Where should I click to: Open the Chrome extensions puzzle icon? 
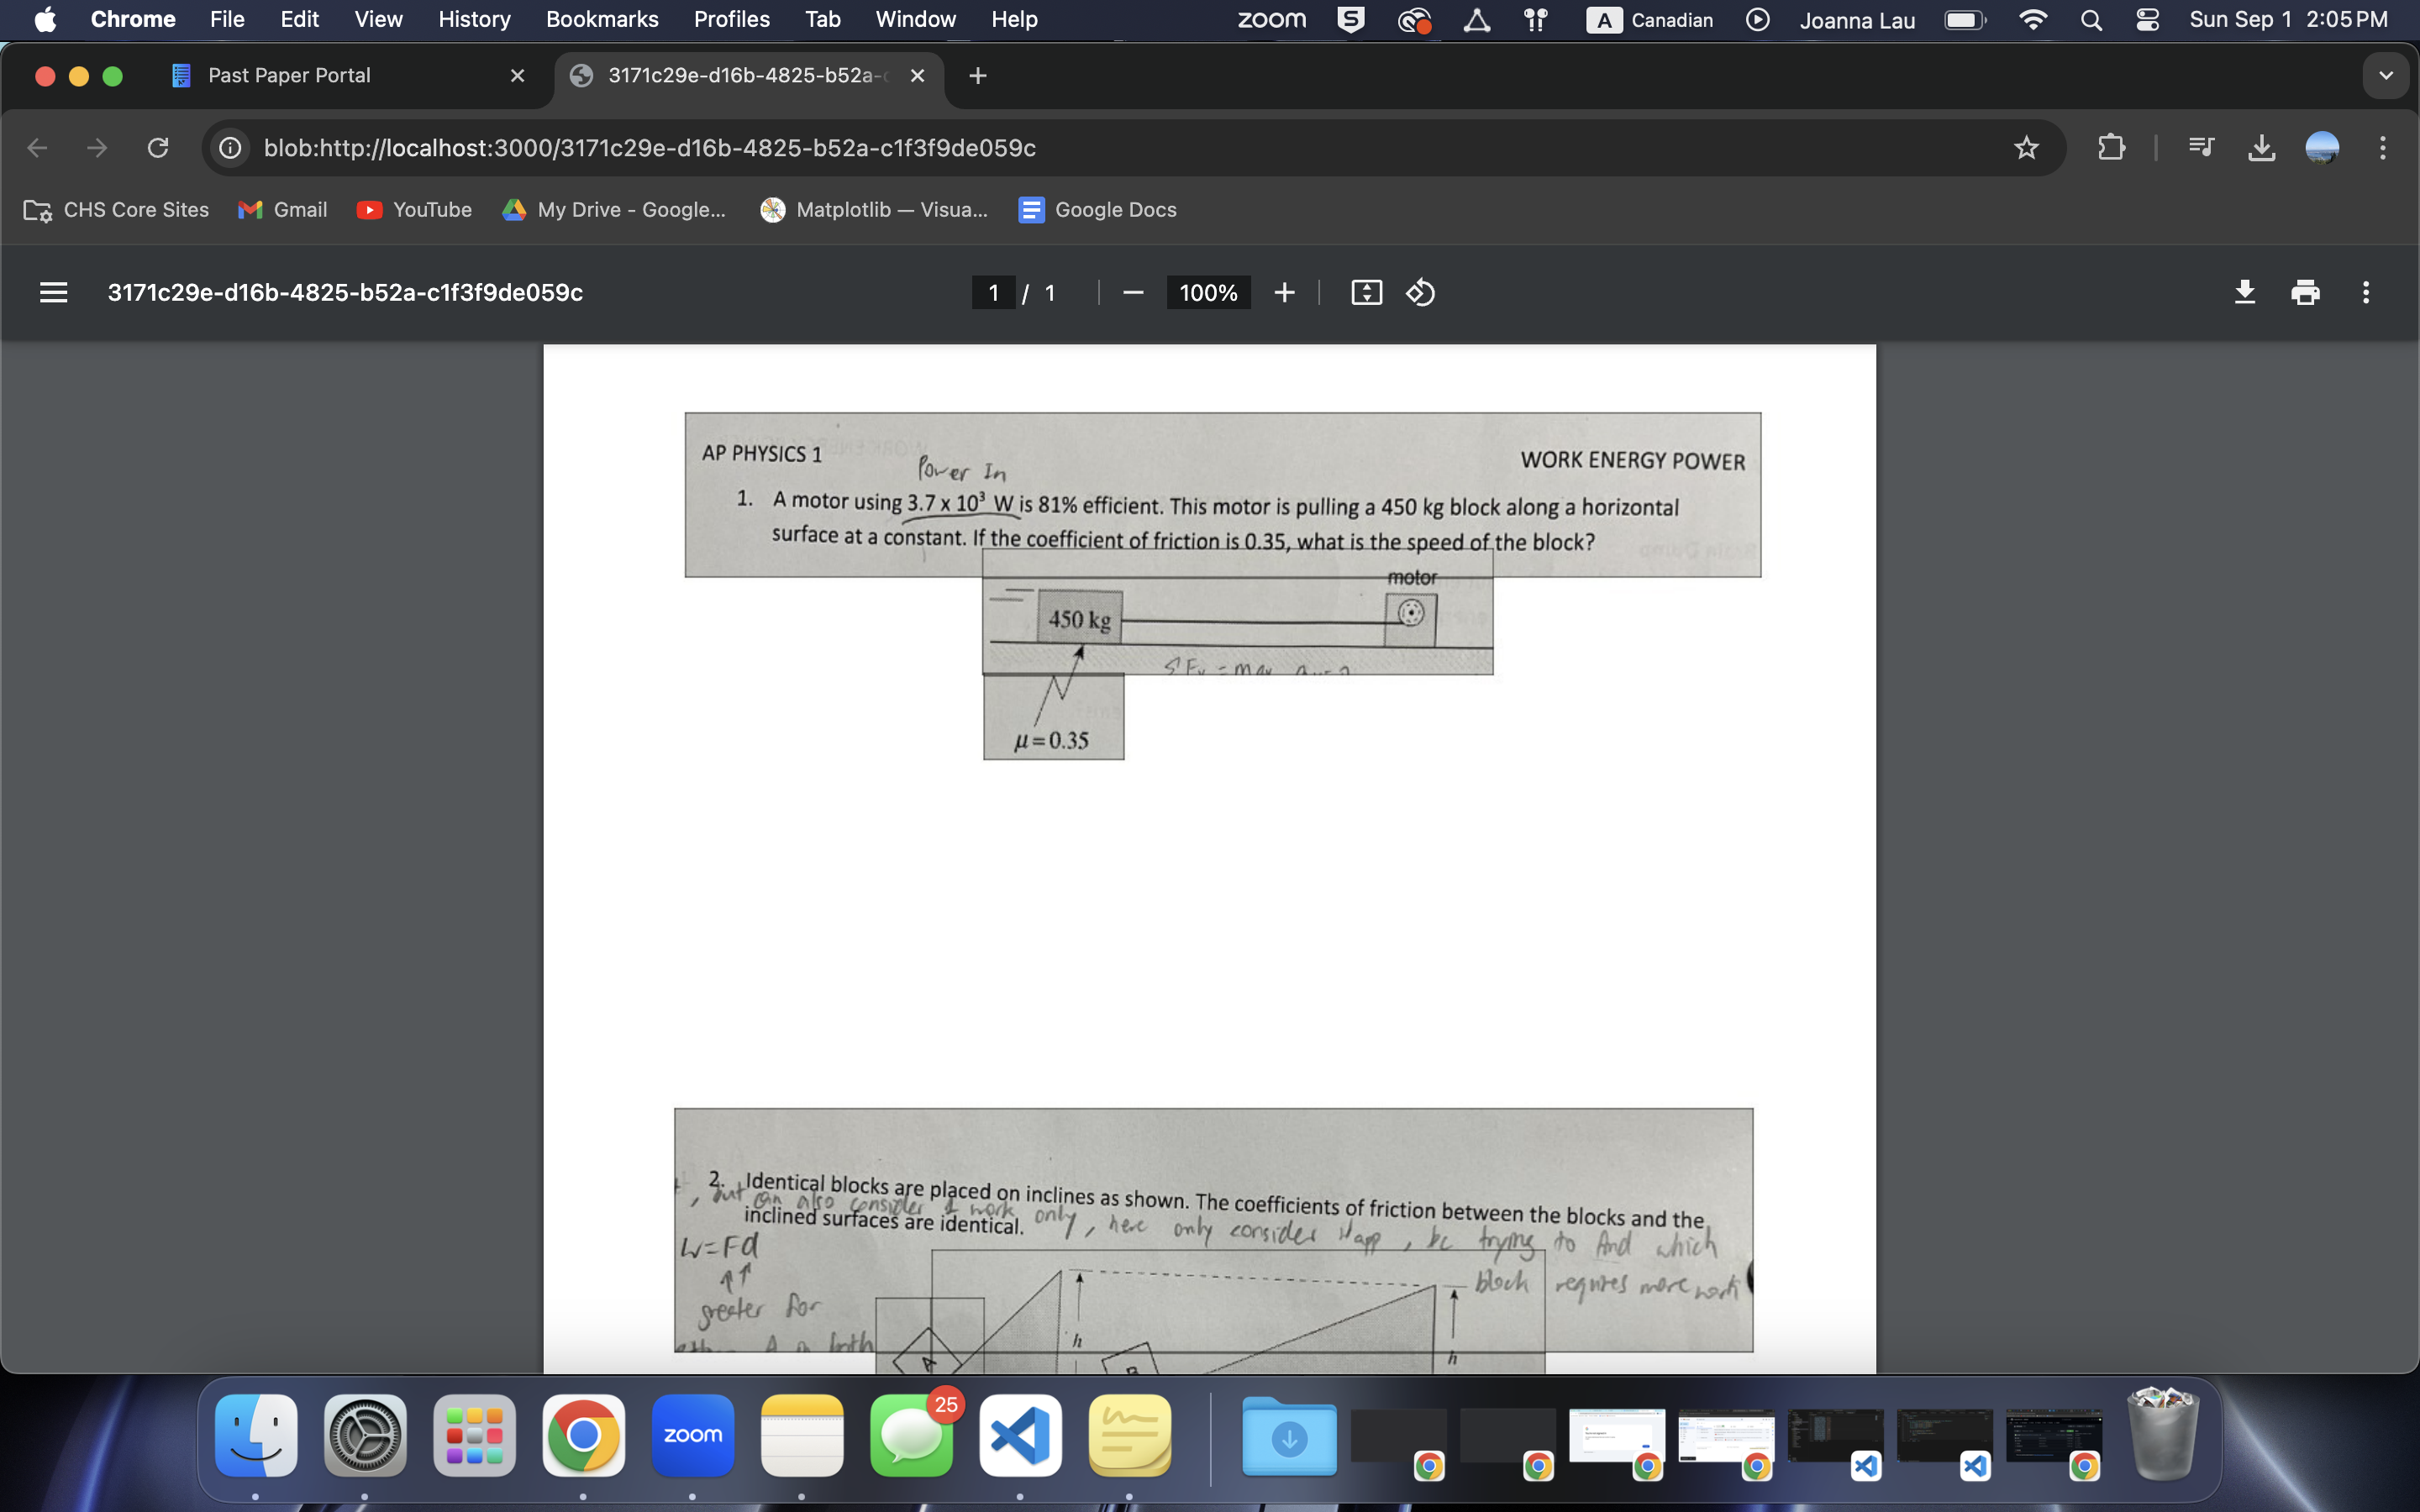coord(2110,148)
